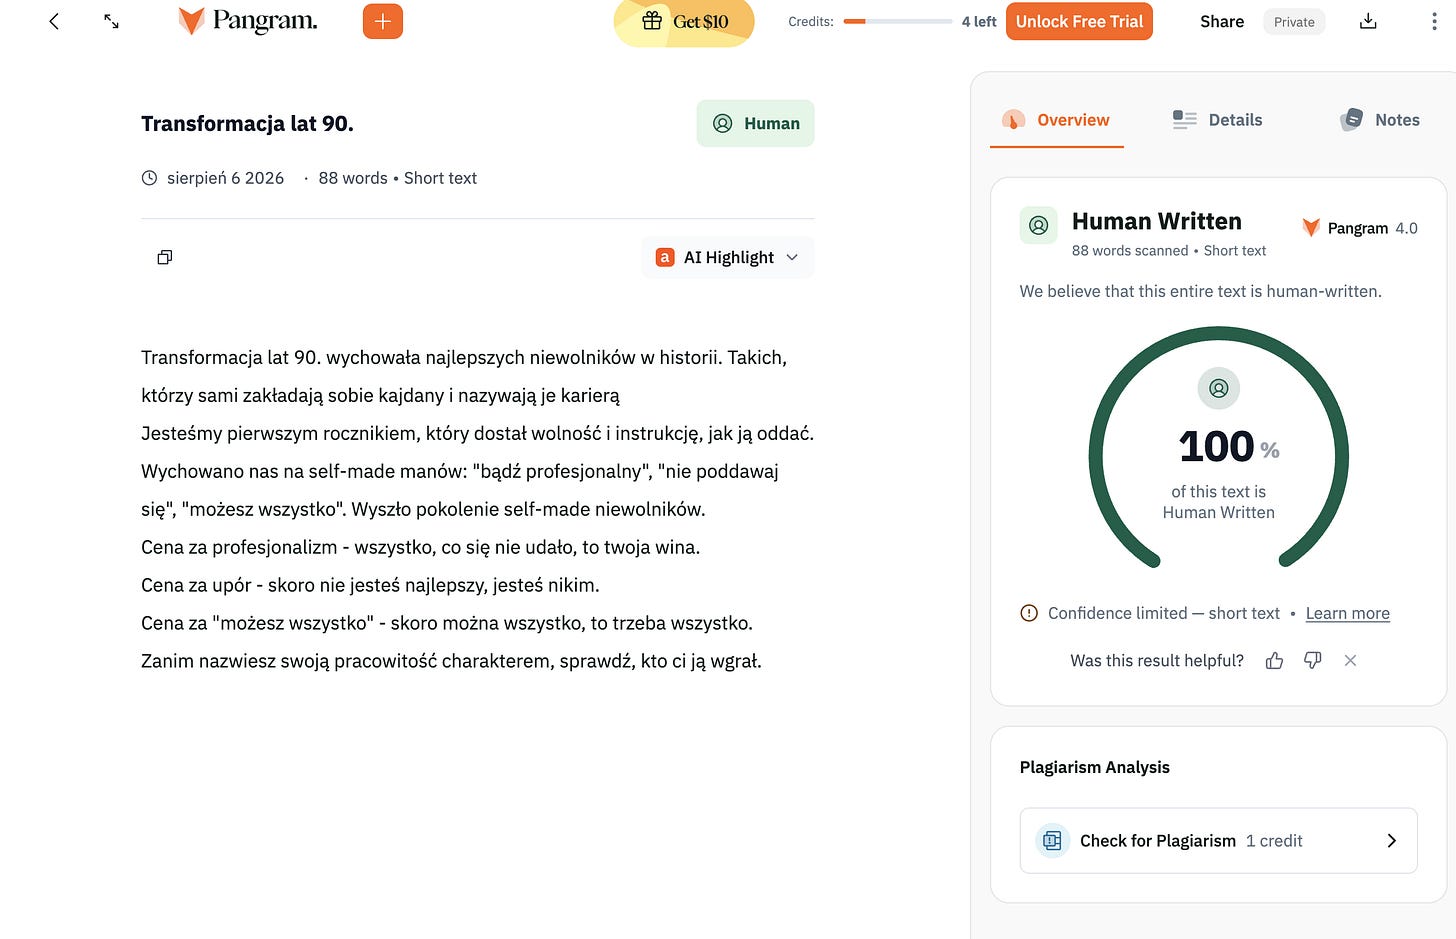1456x939 pixels.
Task: Click the '88 words • Short text' label
Action: [x=398, y=178]
